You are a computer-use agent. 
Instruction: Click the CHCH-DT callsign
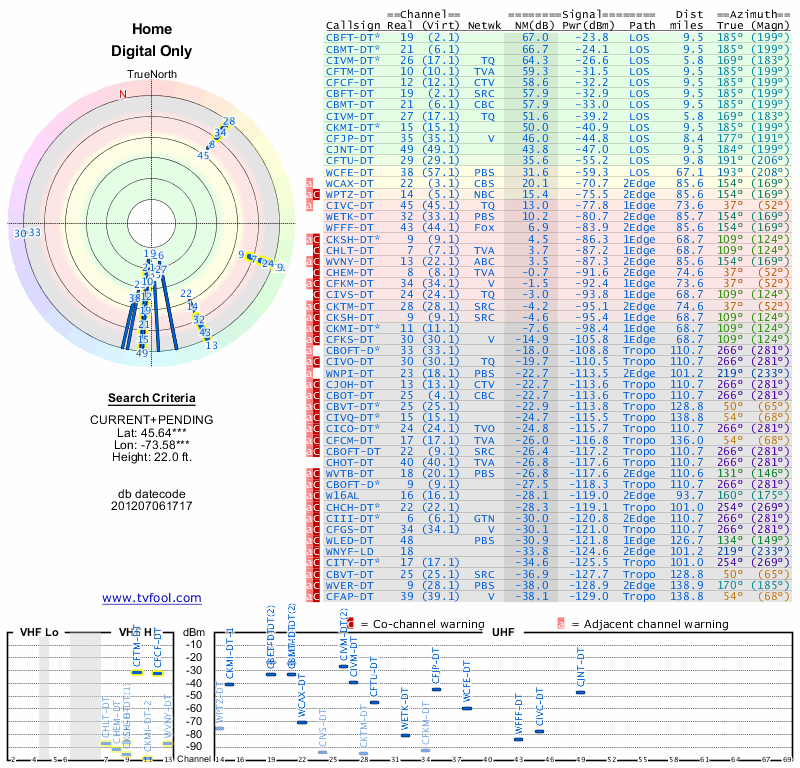pos(353,507)
